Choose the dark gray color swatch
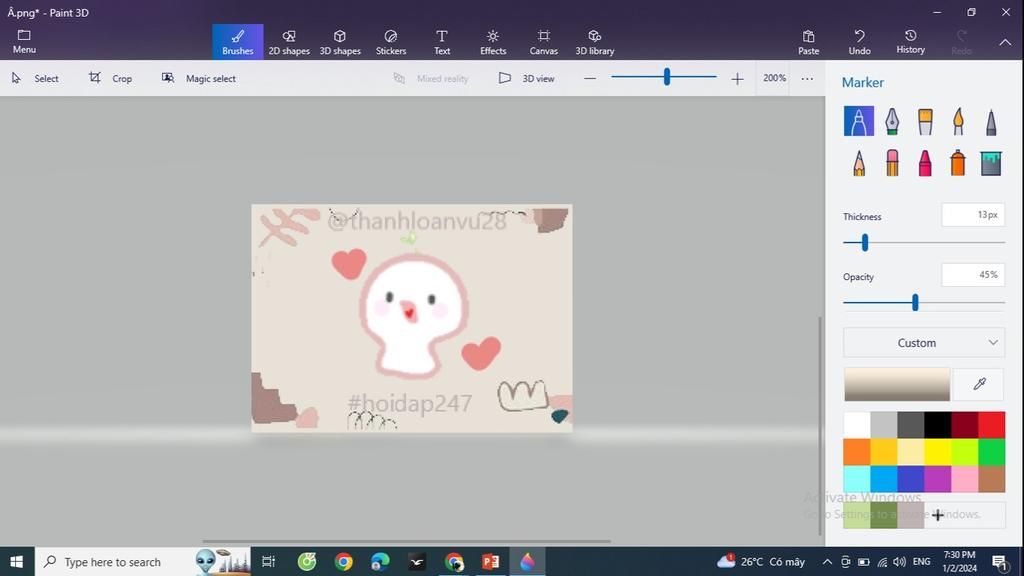 point(910,425)
